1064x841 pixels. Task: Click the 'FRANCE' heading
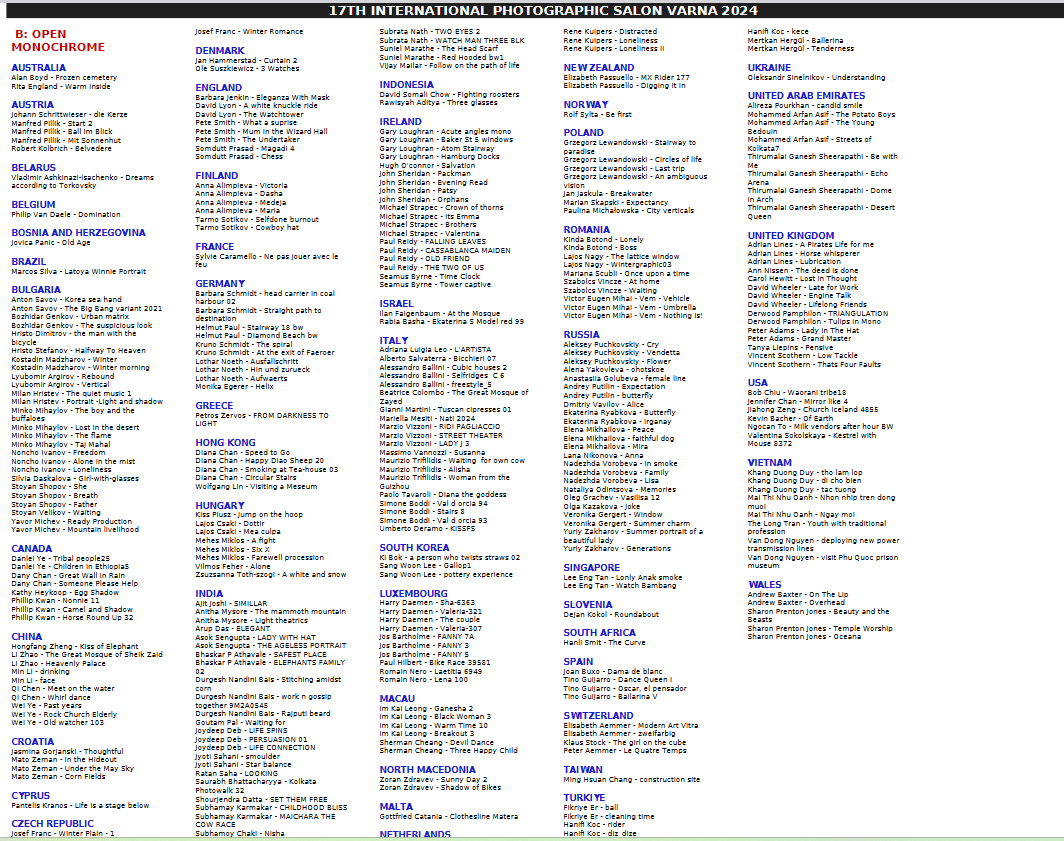214,247
